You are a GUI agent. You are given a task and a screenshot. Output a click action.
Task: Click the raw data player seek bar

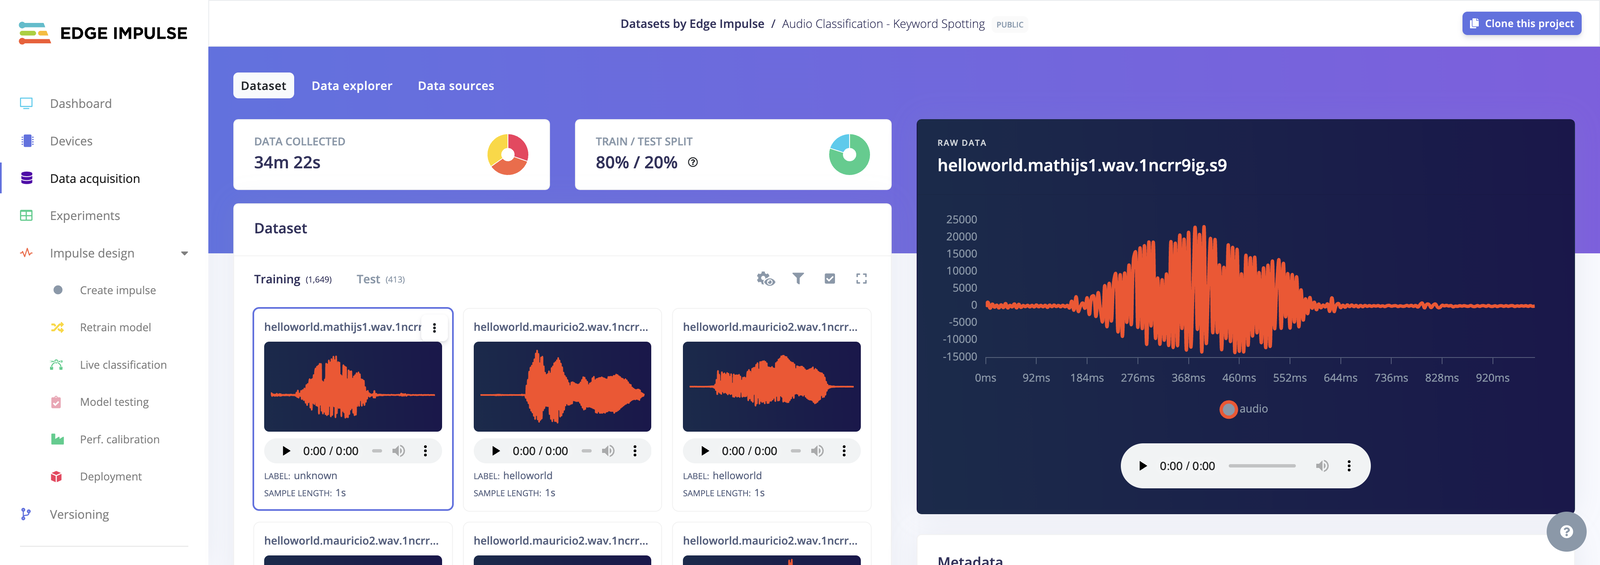click(1262, 466)
